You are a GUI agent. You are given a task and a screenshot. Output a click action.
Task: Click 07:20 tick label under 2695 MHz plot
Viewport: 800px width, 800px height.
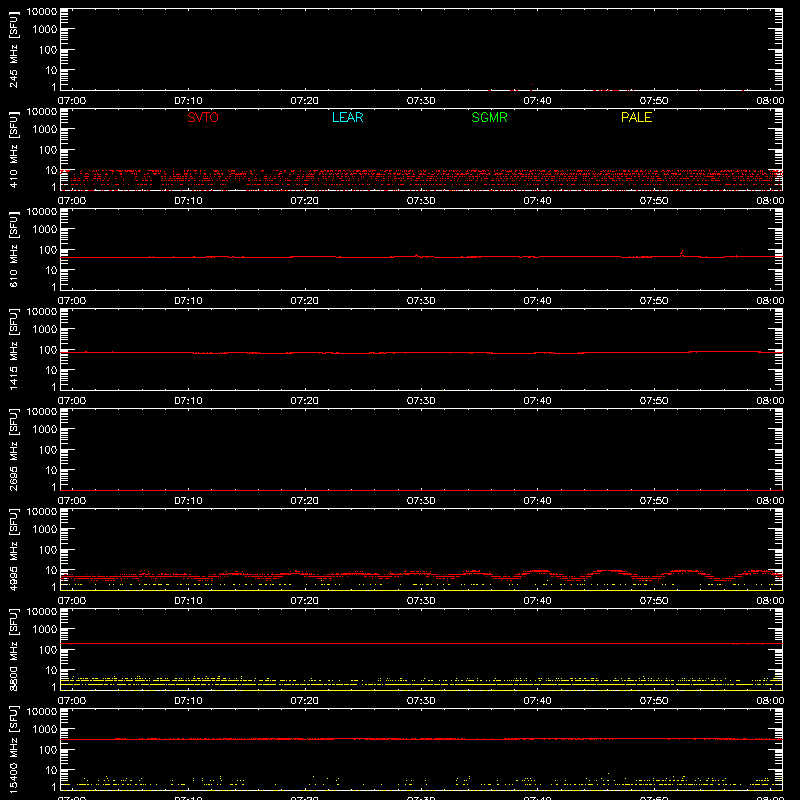(x=305, y=501)
